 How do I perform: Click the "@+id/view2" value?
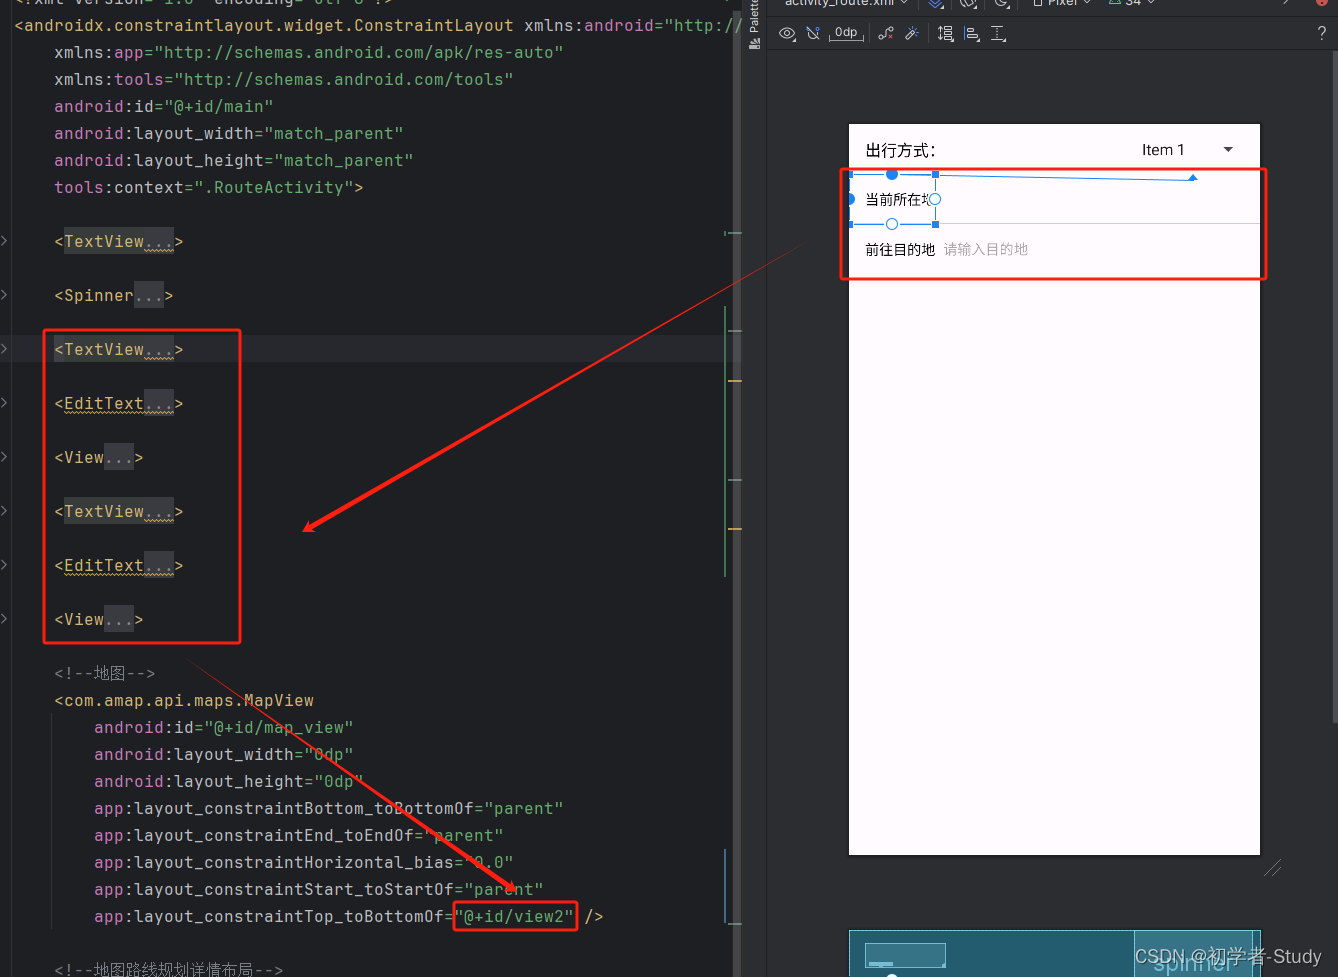[x=515, y=916]
